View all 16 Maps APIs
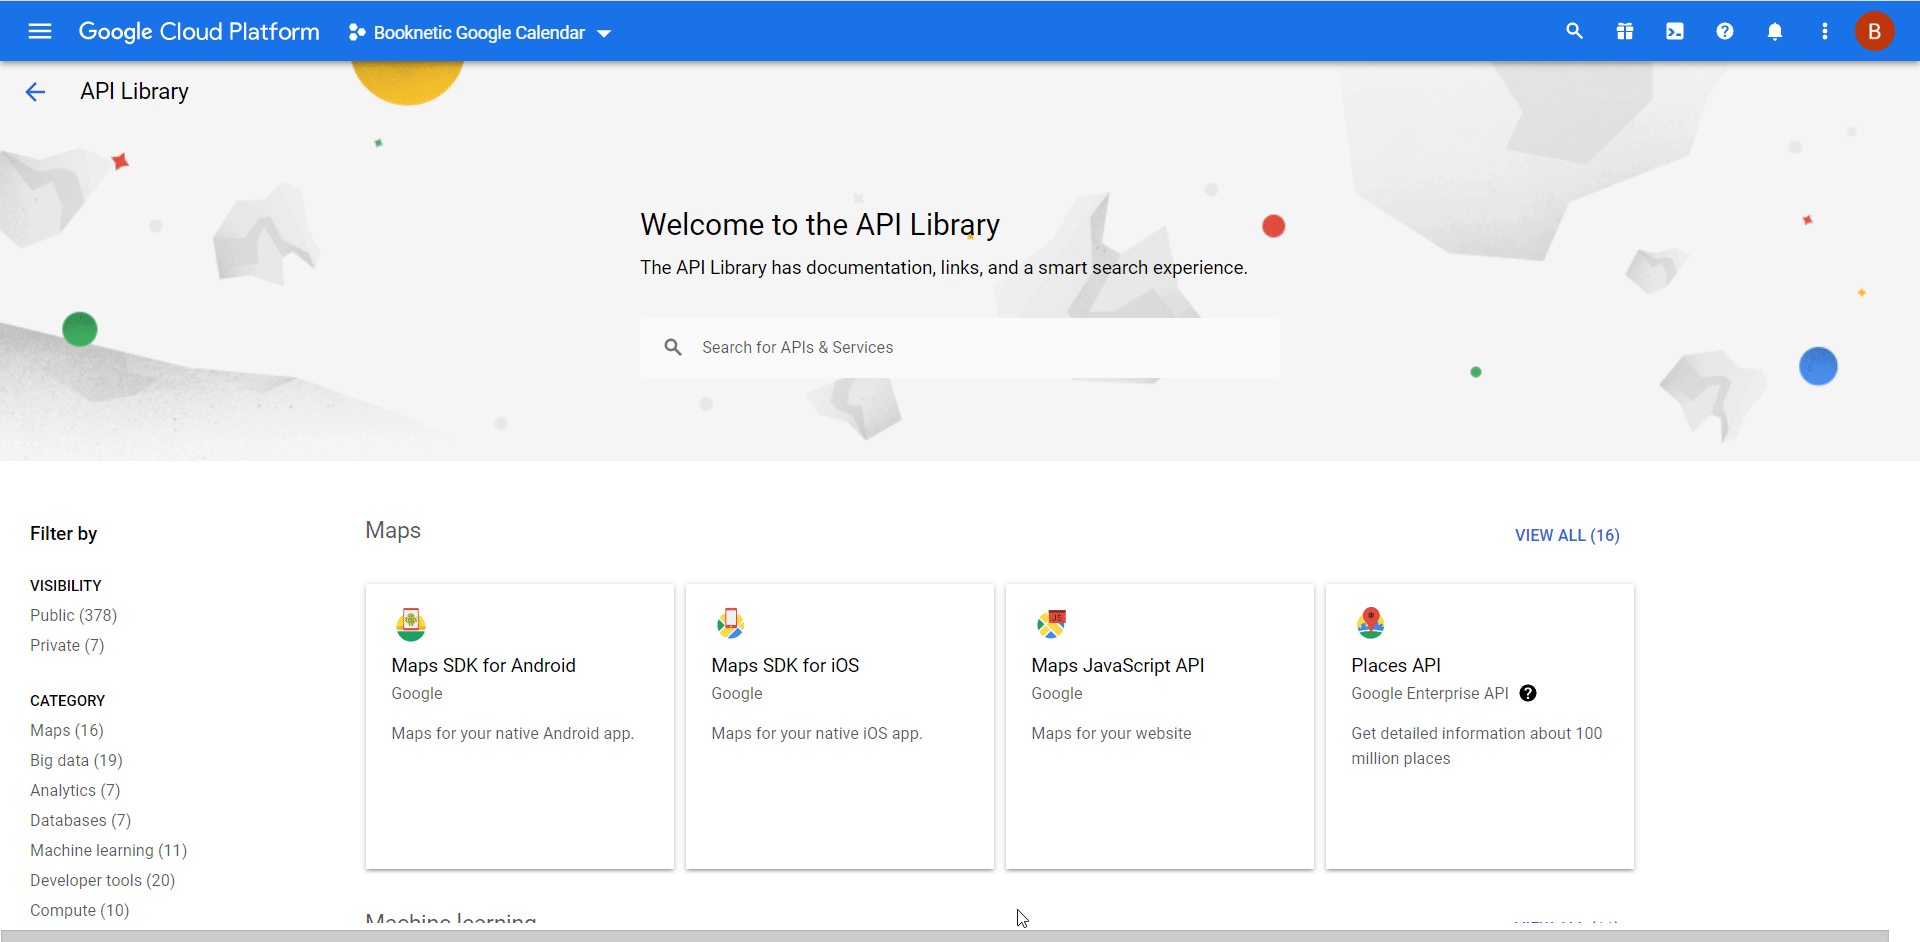Image resolution: width=1920 pixels, height=942 pixels. tap(1565, 535)
